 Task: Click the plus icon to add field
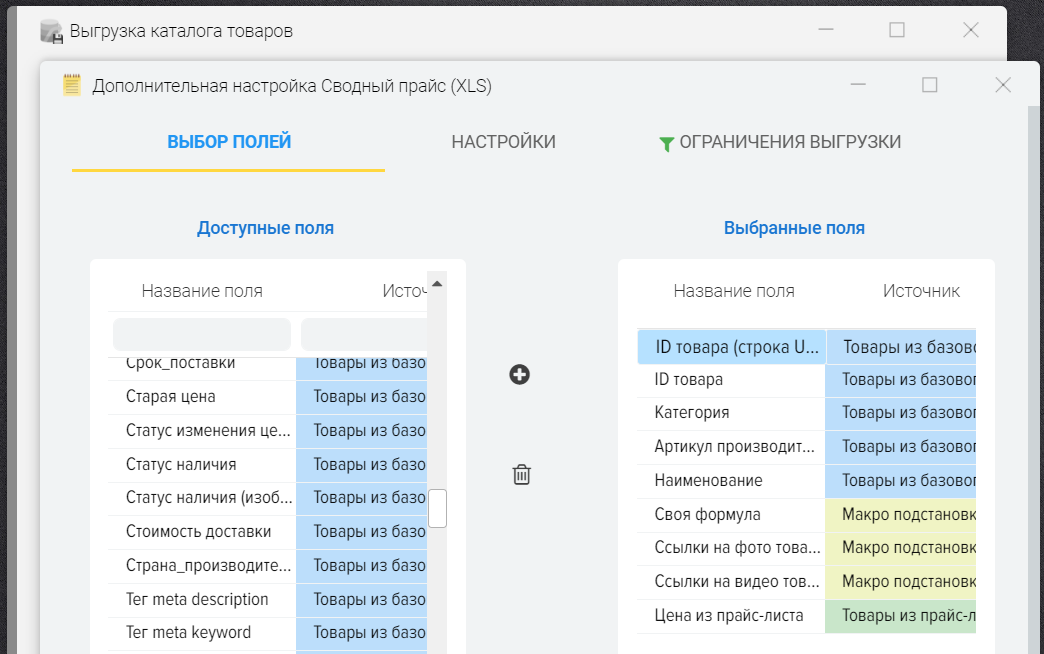coord(519,375)
